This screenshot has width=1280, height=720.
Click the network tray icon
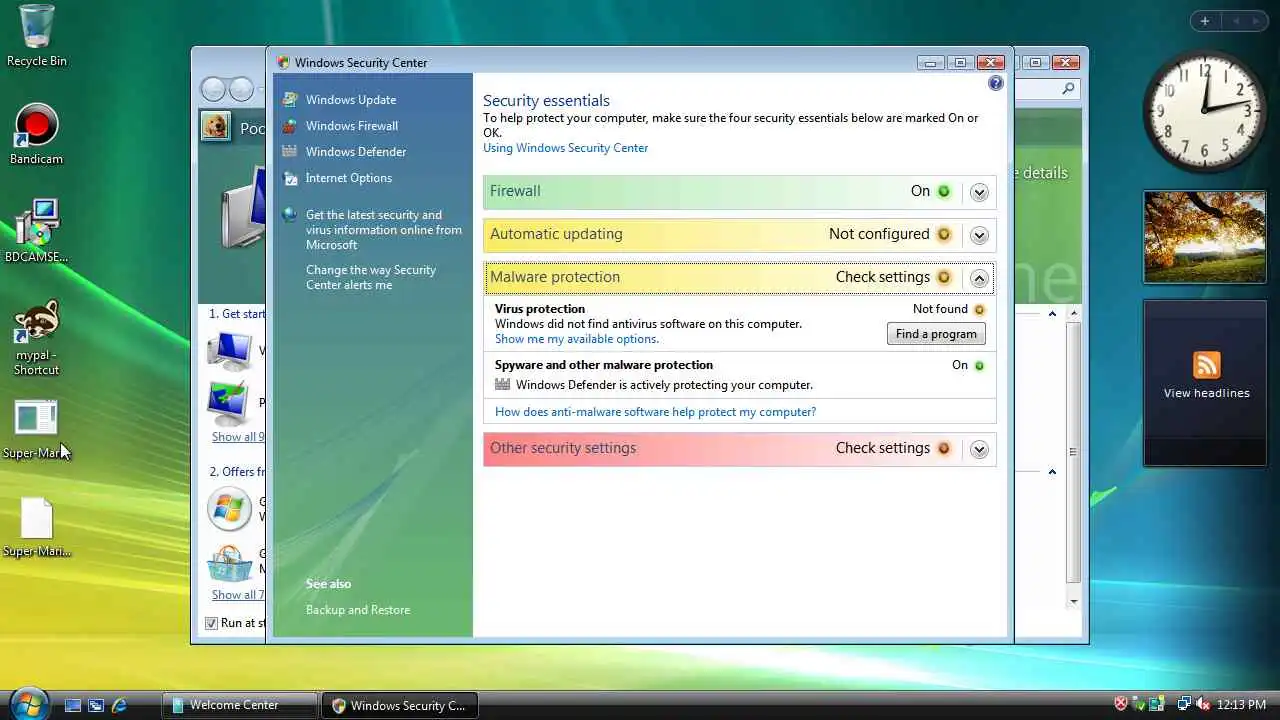point(1184,704)
